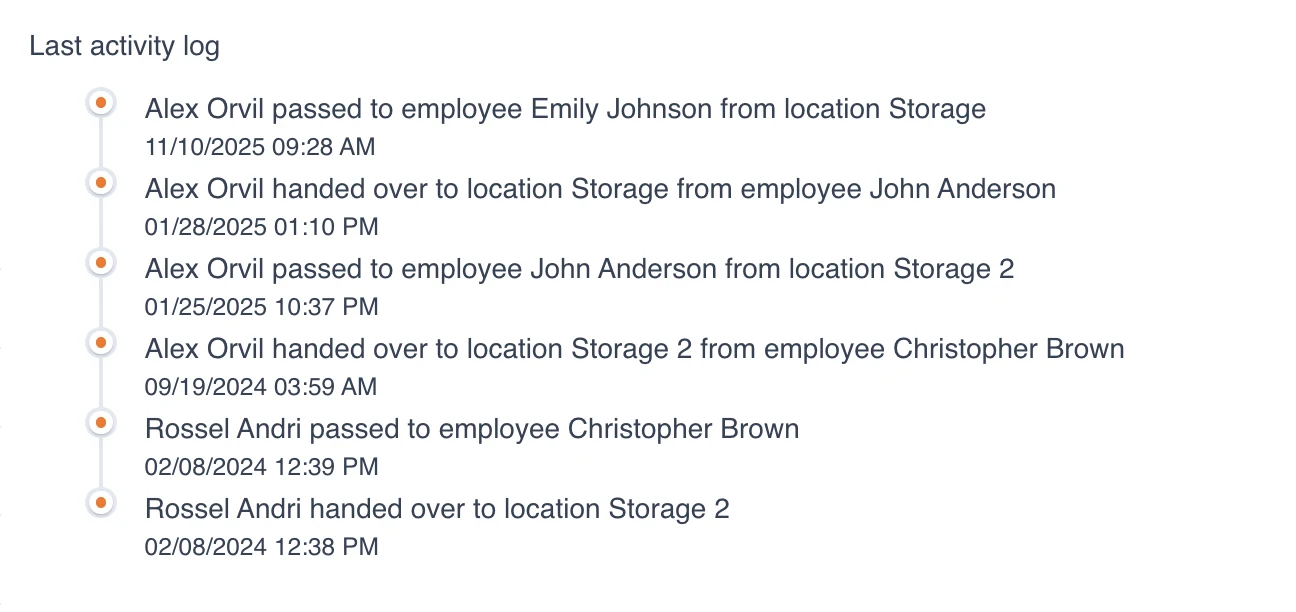Click the timestamp 11/10/2025 09:28 AM
Viewport: 1296px width, 612px height.
click(261, 147)
